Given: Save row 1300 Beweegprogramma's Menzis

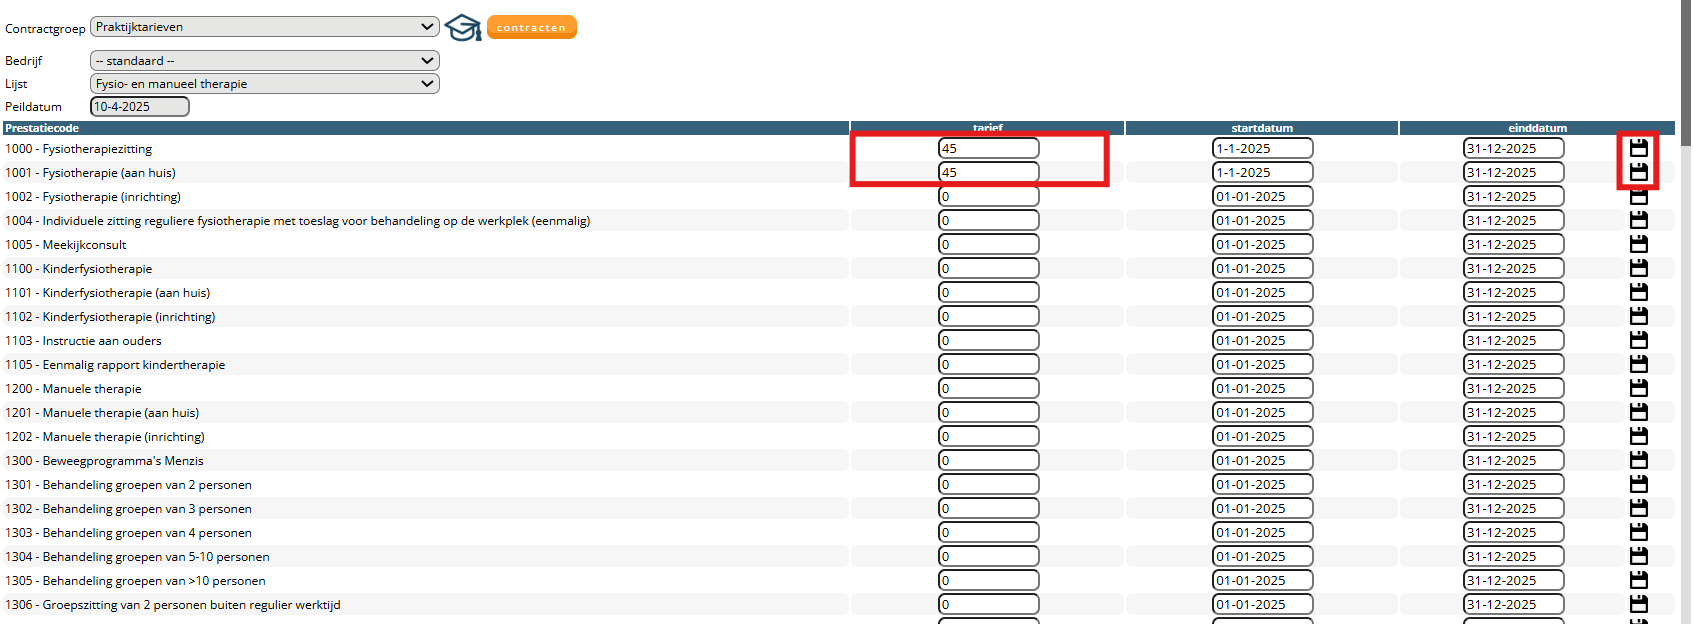Looking at the screenshot, I should [1638, 460].
